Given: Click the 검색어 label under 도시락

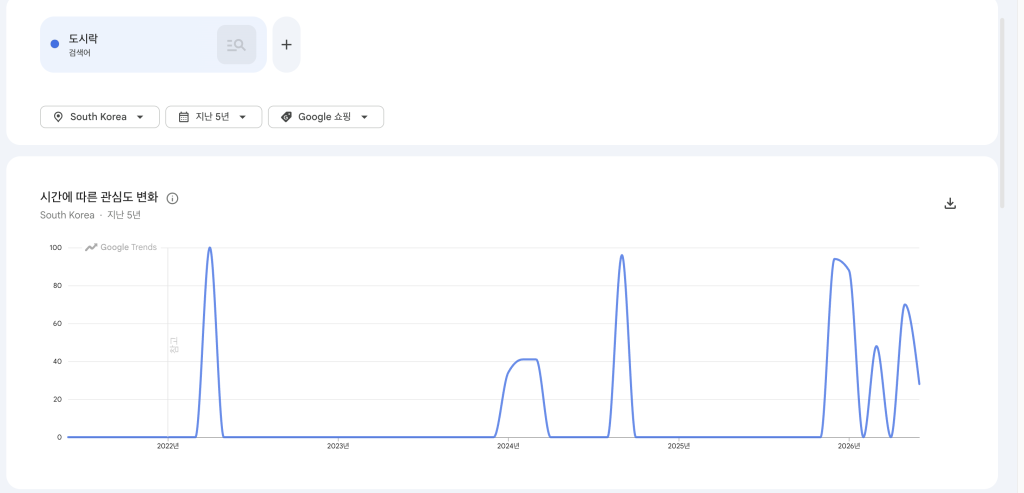Looking at the screenshot, I should 80,53.
